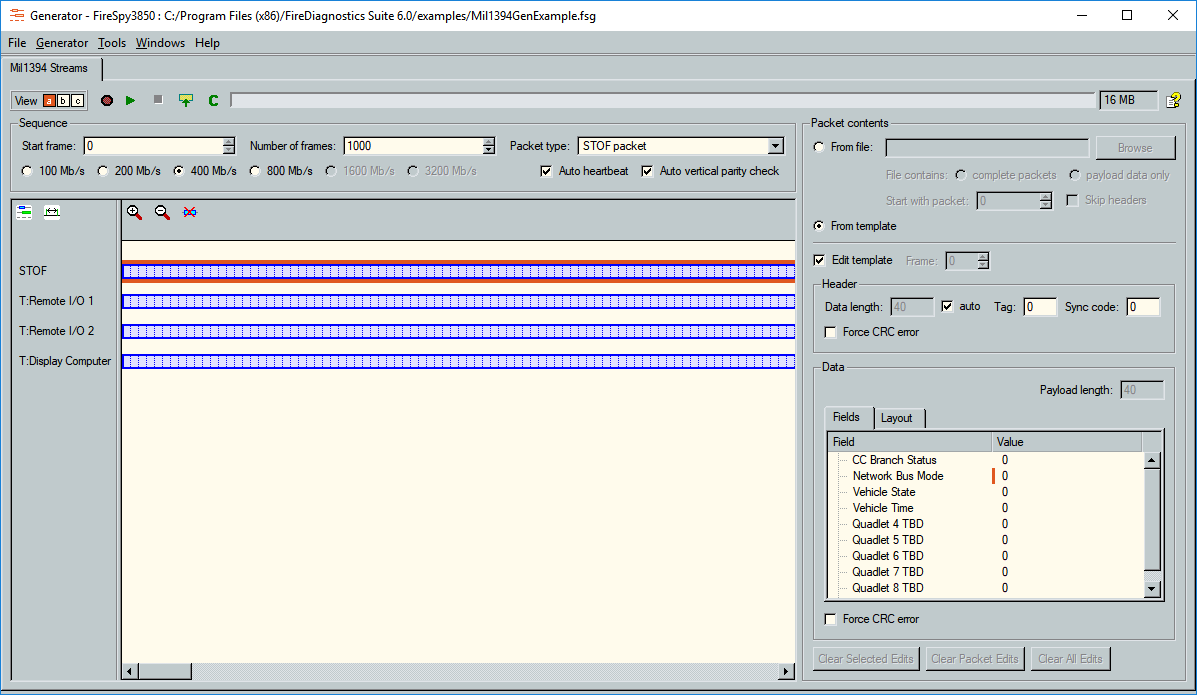Viewport: 1197px width, 695px height.
Task: Check the Force CRC error option under Header
Action: click(x=831, y=331)
